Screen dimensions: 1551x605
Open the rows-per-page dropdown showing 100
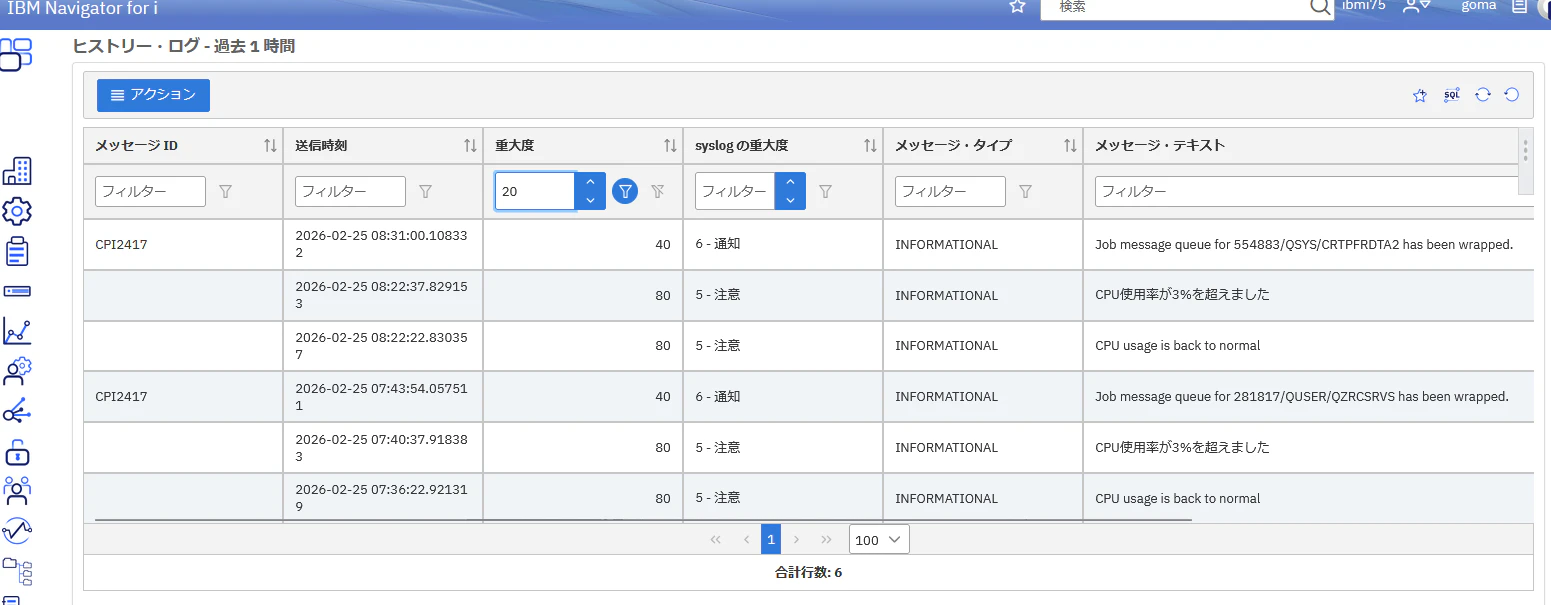pos(879,540)
